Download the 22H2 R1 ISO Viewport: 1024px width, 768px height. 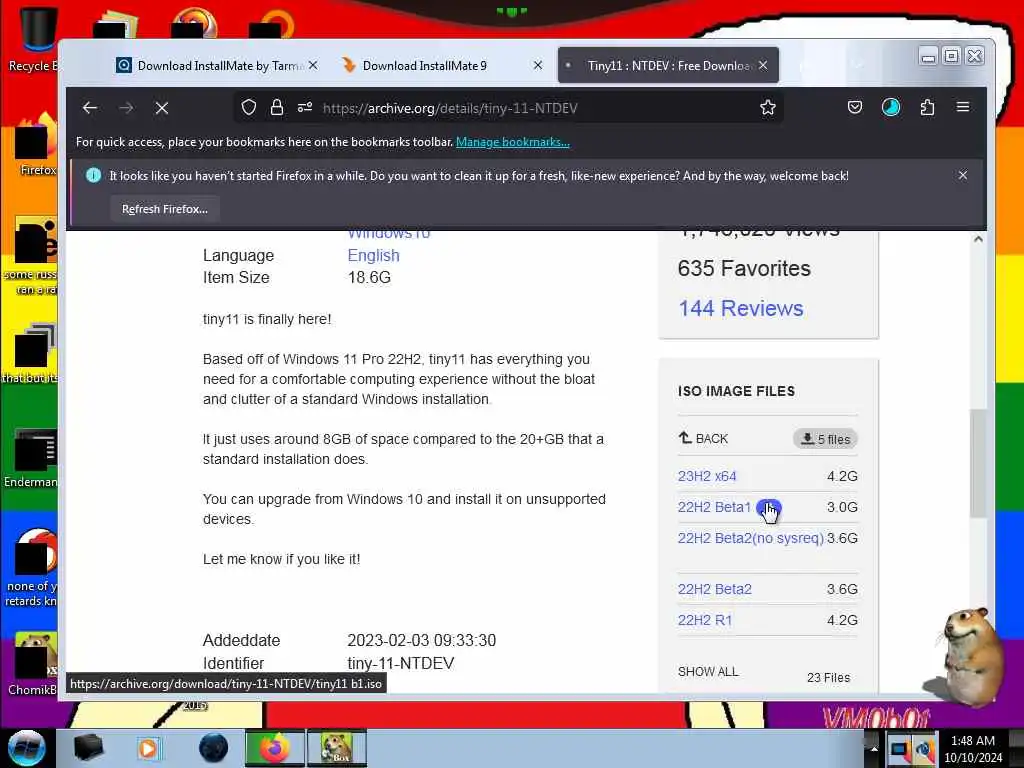(705, 620)
